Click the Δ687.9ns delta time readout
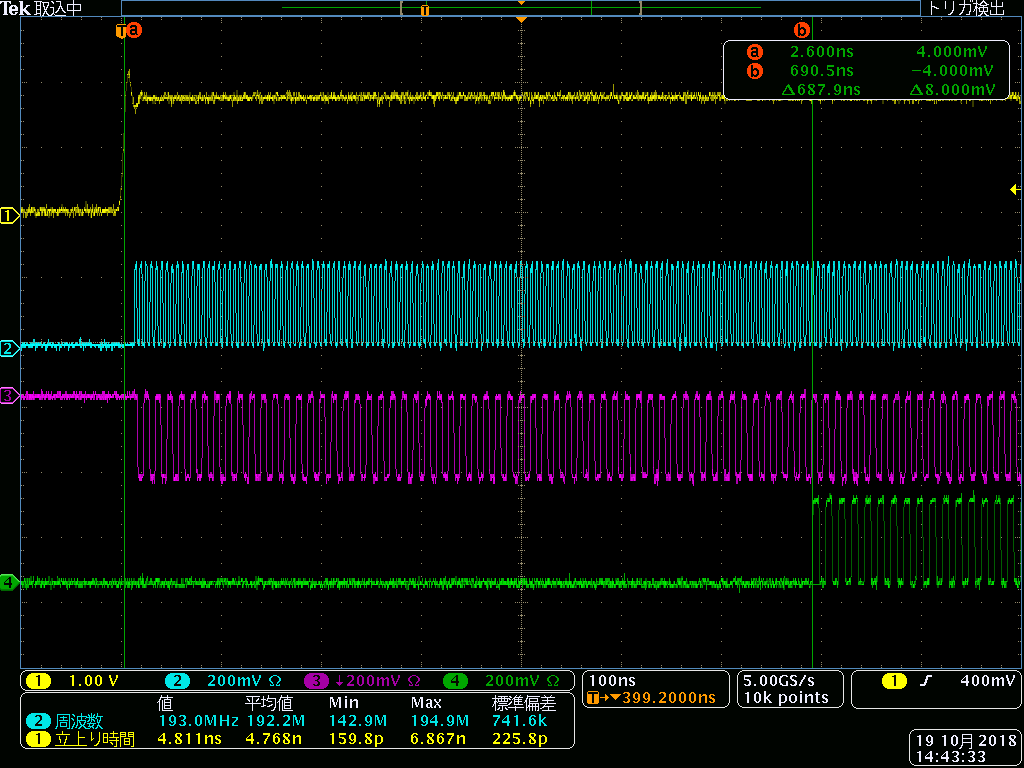The height and width of the screenshot is (768, 1024). click(821, 89)
